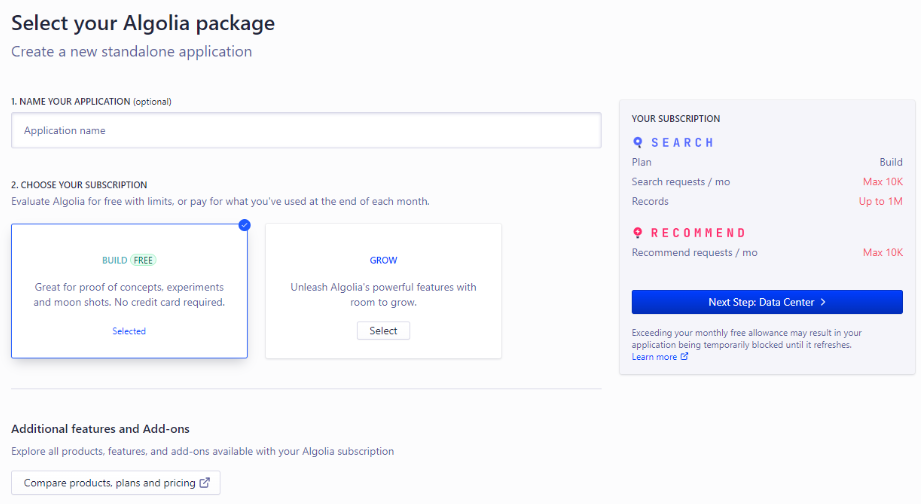
Task: Click the GROW plan title text
Action: point(383,260)
